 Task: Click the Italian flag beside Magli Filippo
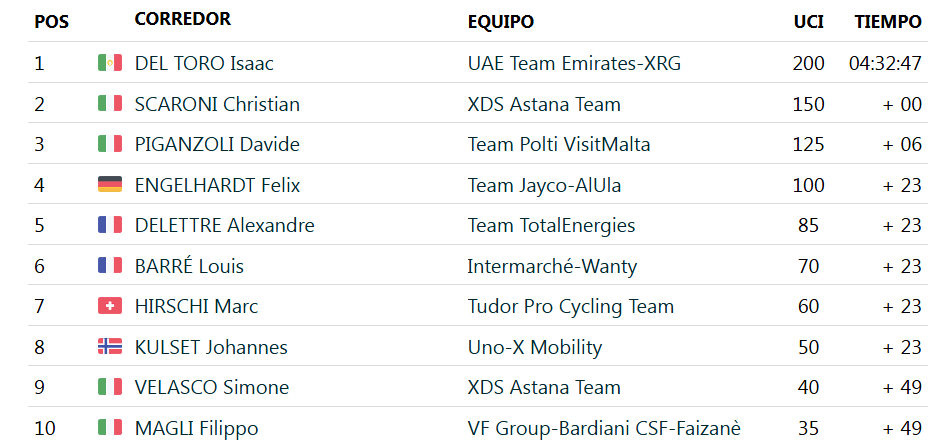coord(110,427)
